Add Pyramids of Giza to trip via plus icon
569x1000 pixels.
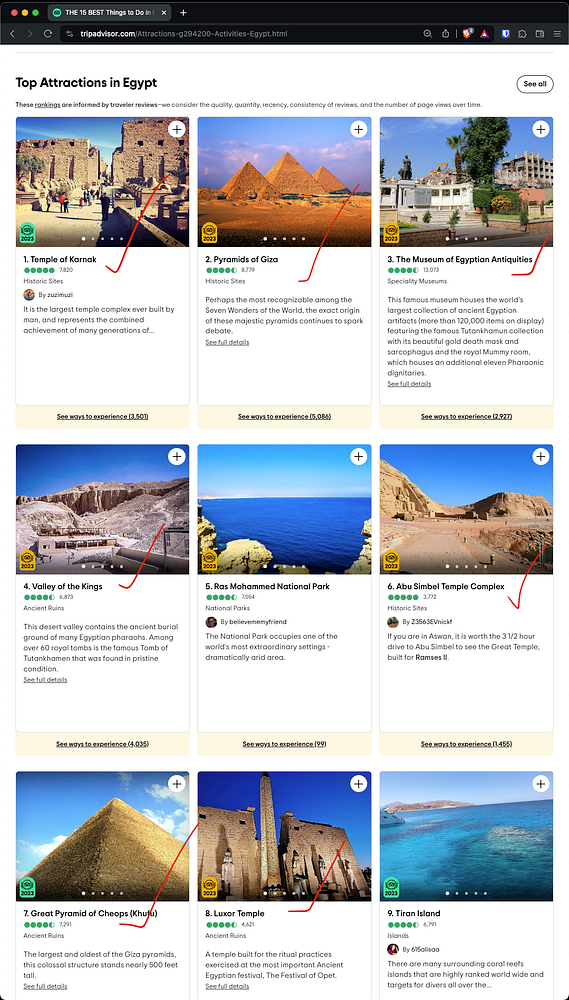coord(358,129)
